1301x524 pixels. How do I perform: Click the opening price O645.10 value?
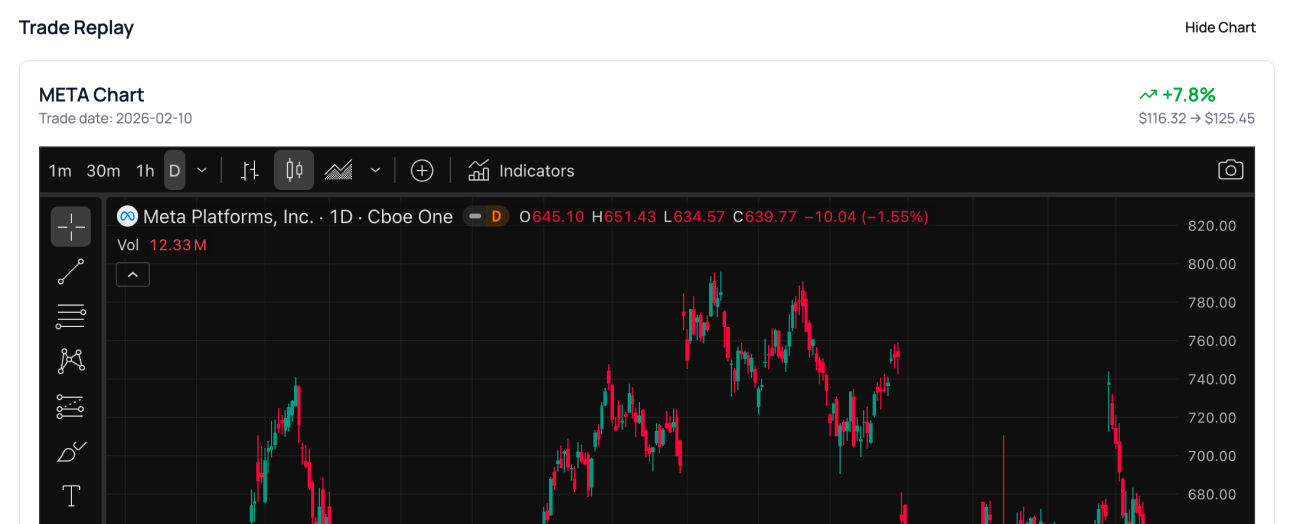click(552, 216)
